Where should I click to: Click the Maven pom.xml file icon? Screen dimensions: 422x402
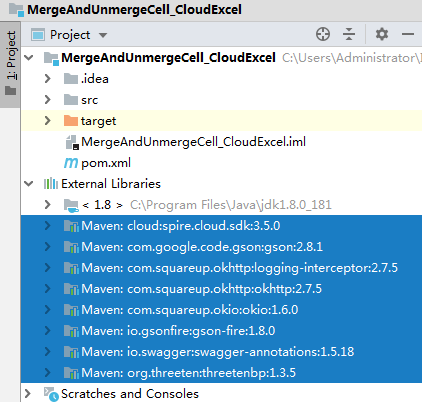point(71,163)
